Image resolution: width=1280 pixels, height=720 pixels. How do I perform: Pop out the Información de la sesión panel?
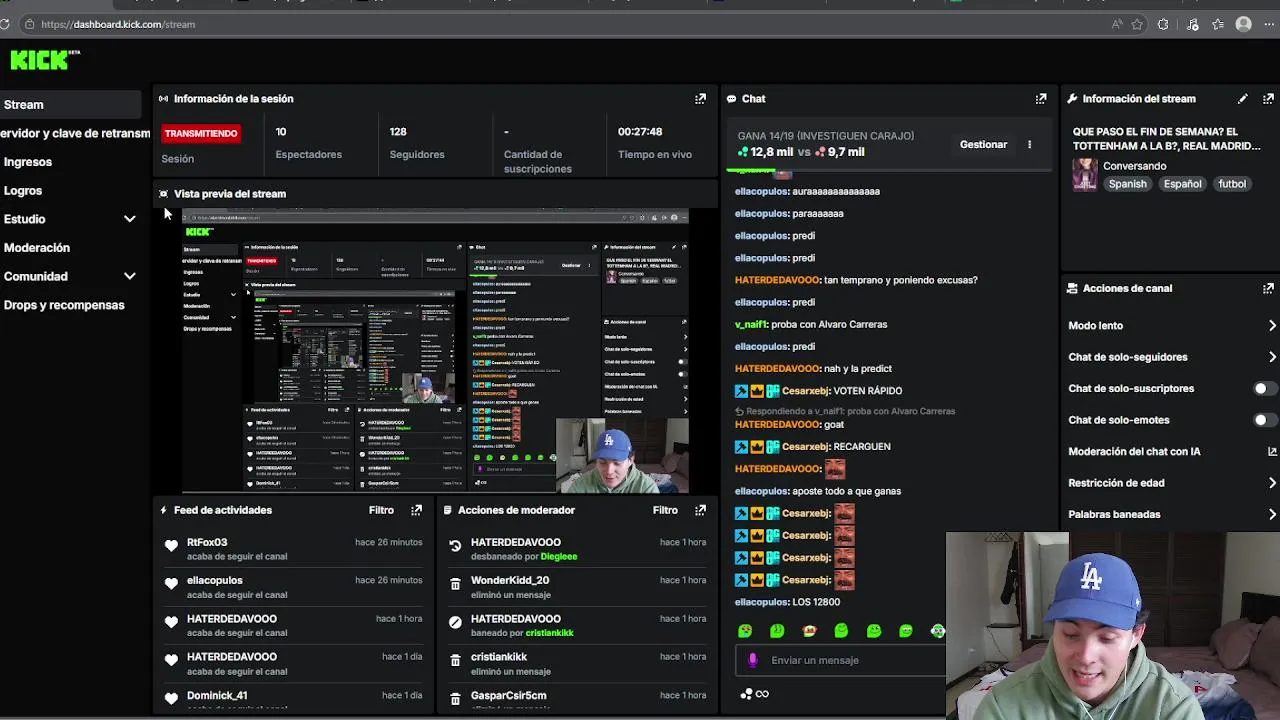[700, 99]
